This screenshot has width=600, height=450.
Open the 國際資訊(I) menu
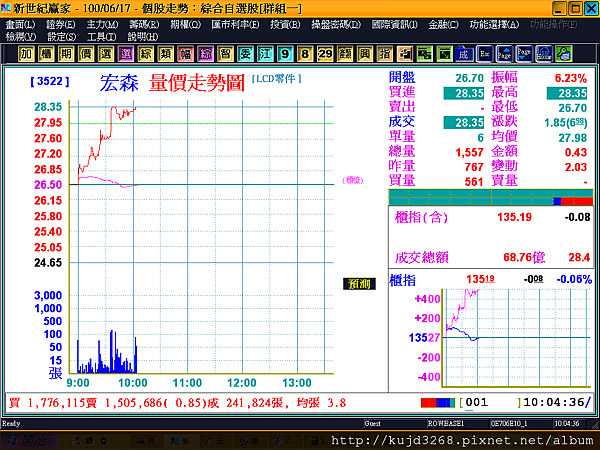coord(395,24)
